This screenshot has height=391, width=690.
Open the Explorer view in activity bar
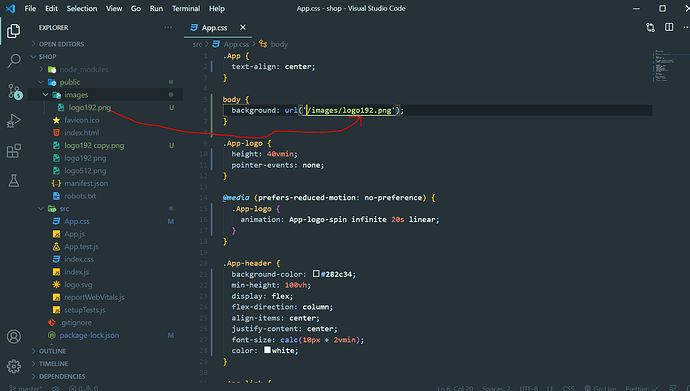(x=14, y=31)
